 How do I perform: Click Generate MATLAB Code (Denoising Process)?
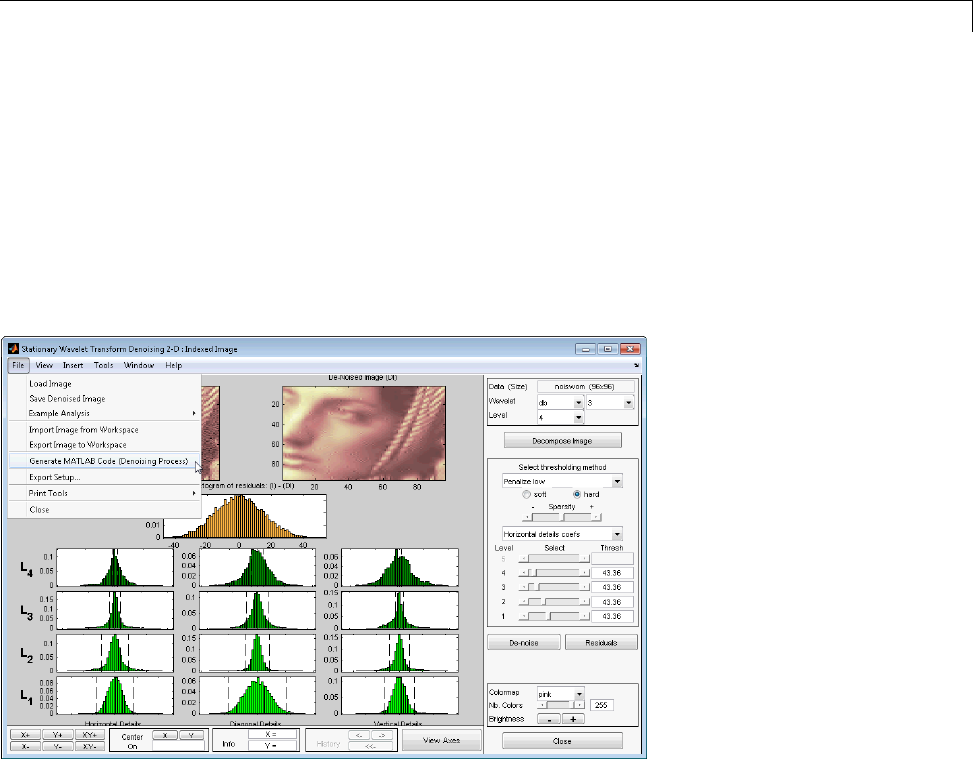tap(104, 461)
